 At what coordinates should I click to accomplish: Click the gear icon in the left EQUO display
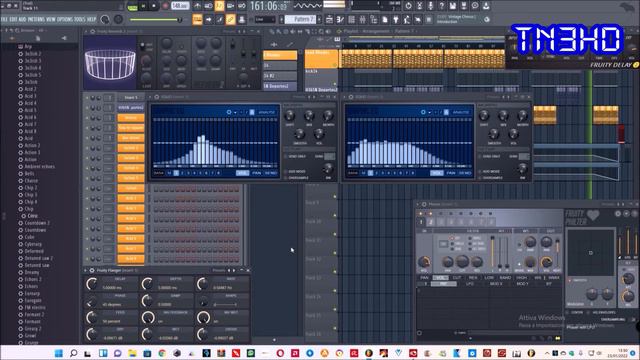(229, 112)
